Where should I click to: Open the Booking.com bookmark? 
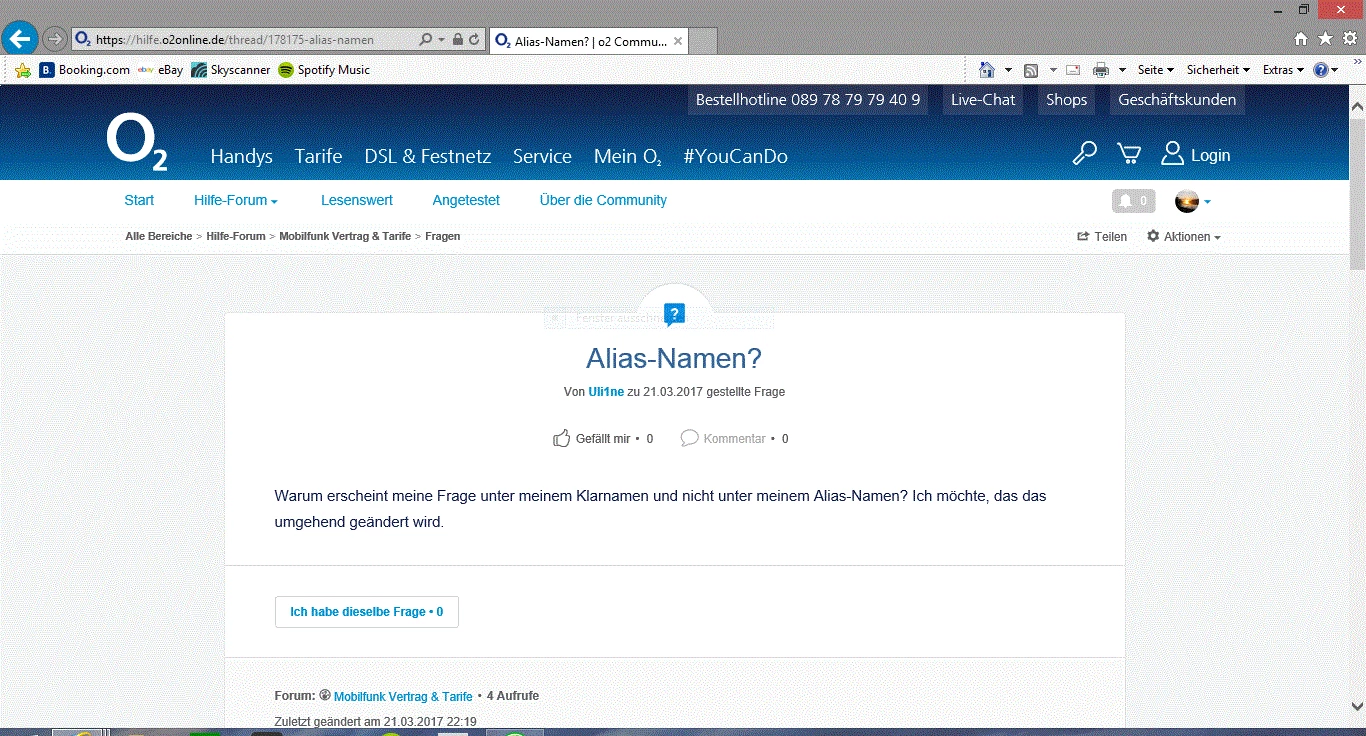[x=85, y=70]
